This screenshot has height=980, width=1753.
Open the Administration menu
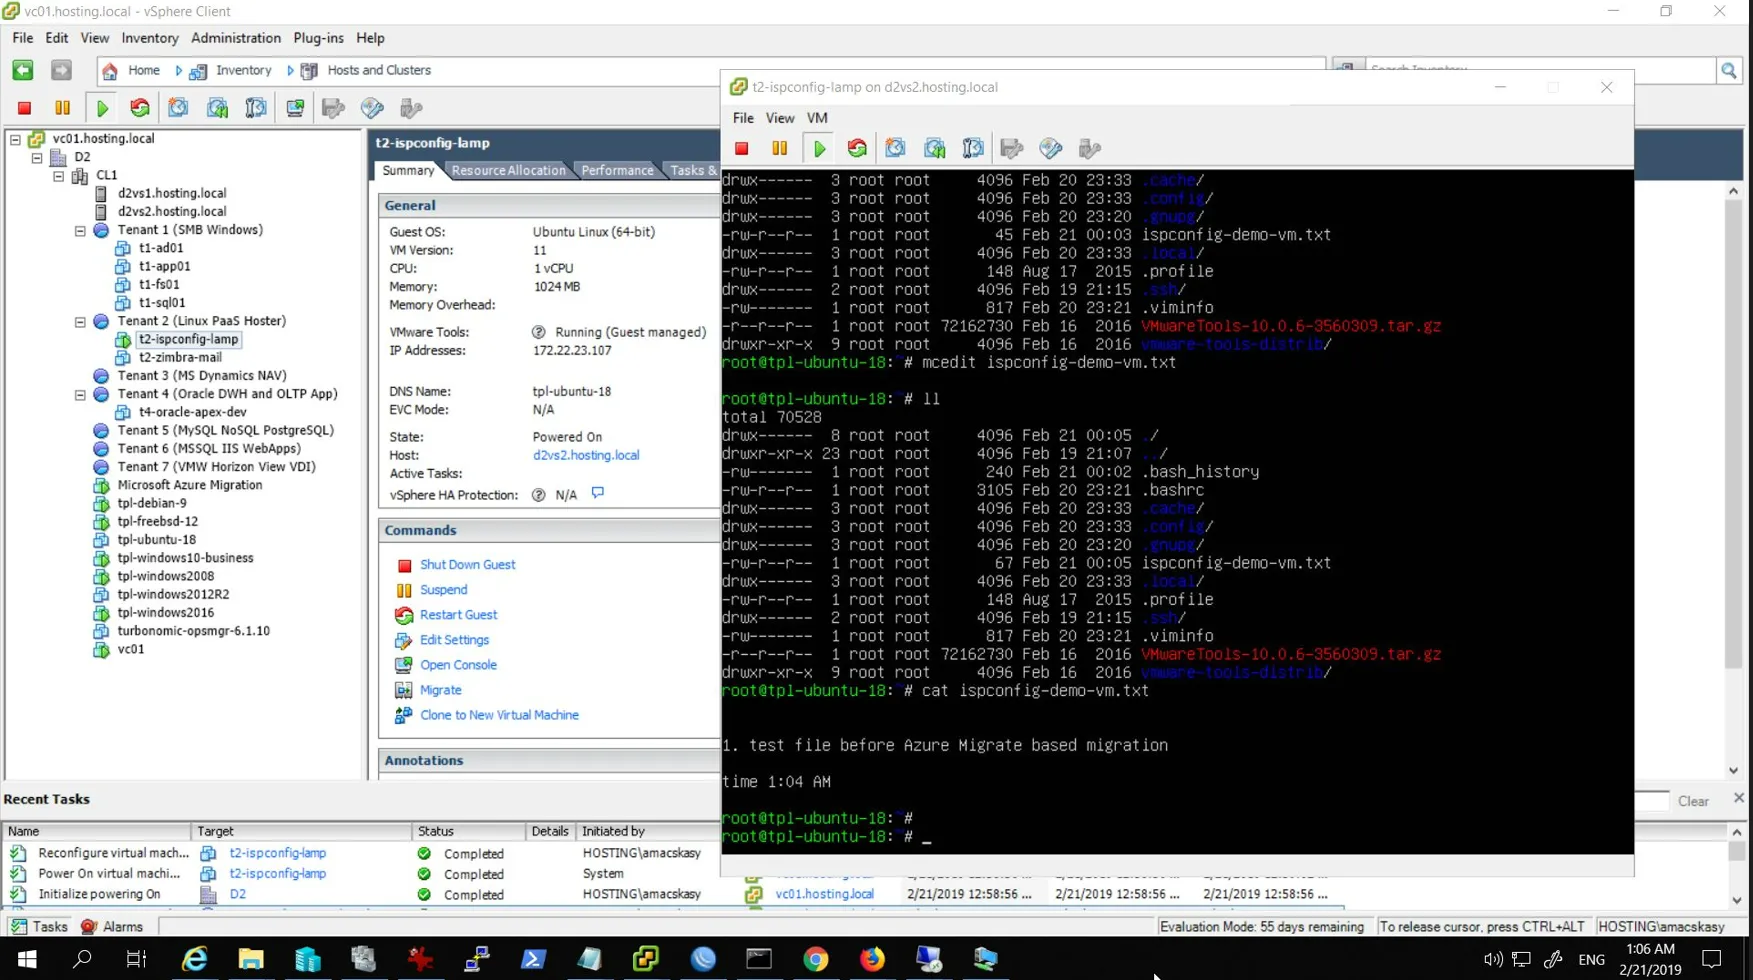pyautogui.click(x=236, y=38)
